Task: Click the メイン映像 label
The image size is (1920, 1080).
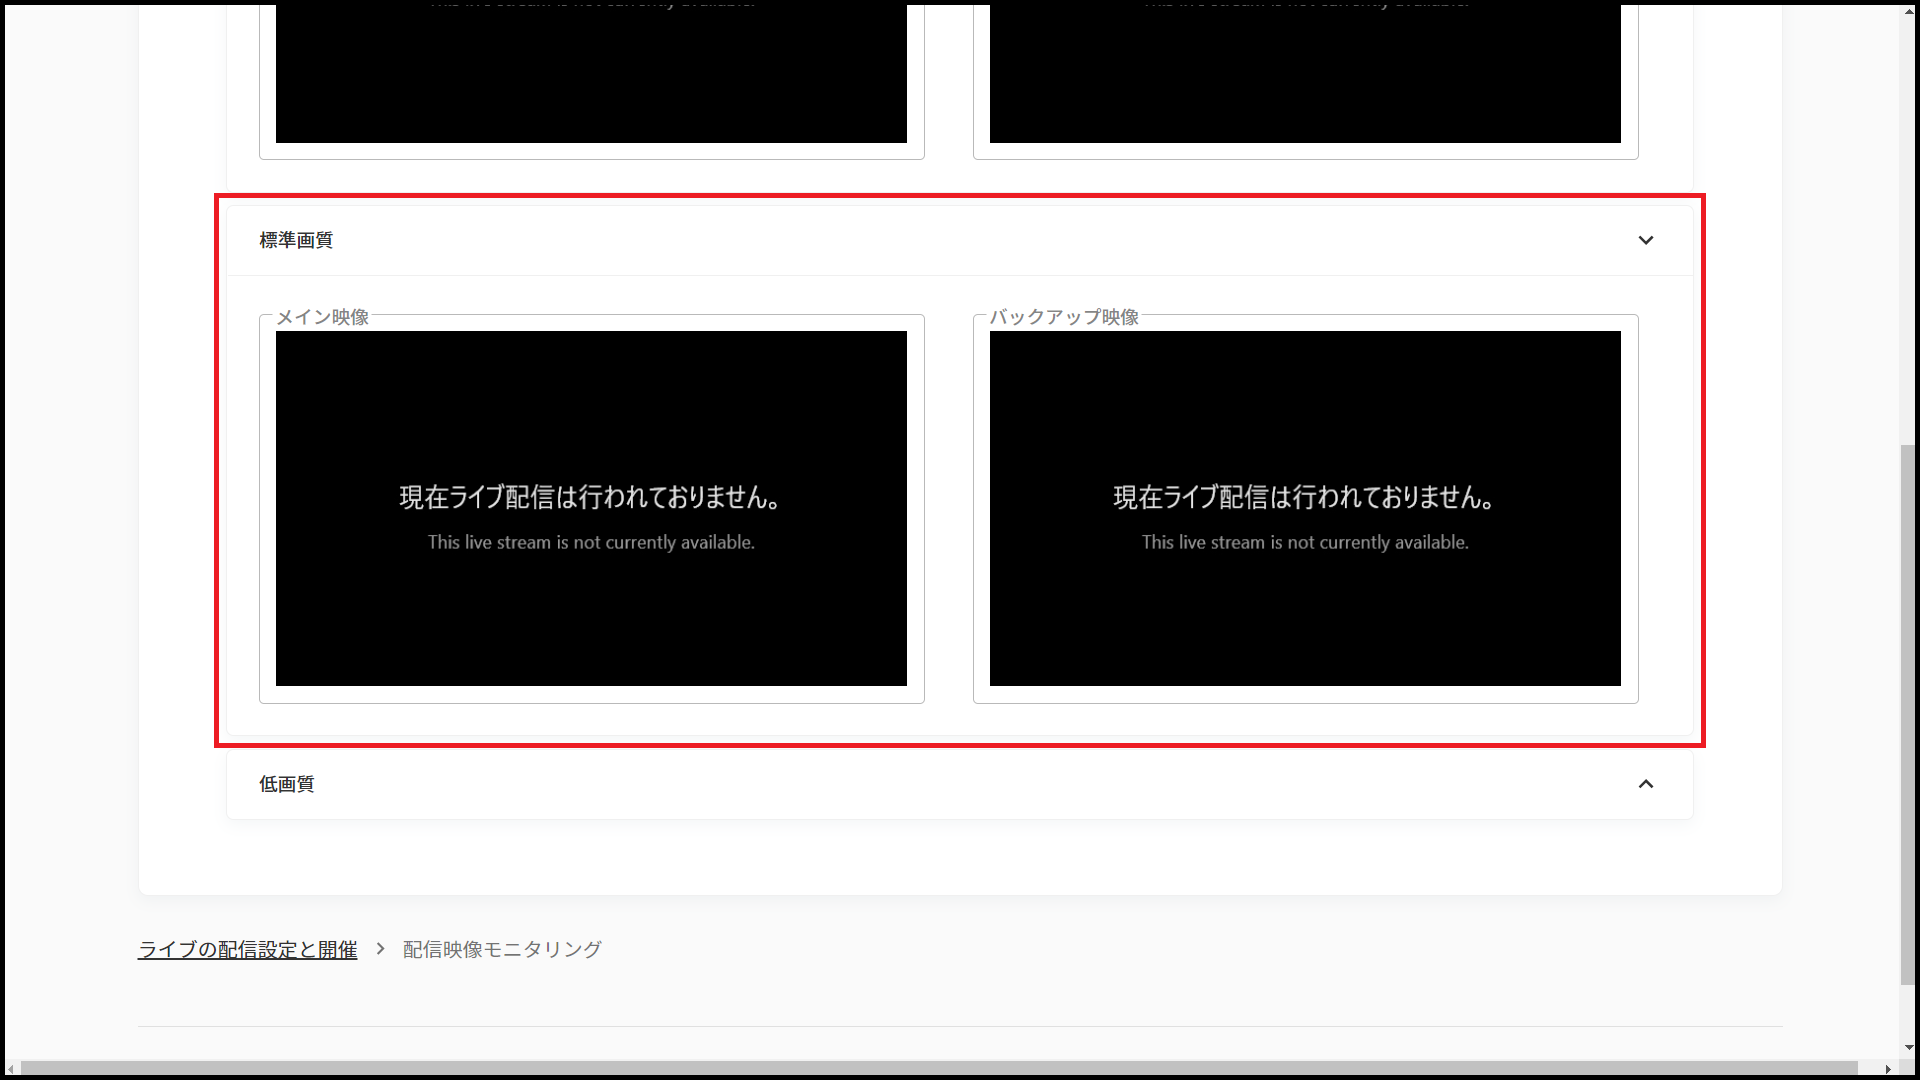Action: [x=322, y=317]
